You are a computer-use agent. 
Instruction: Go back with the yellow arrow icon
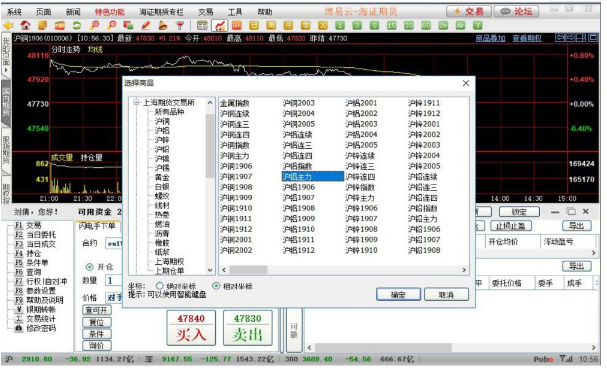point(8,26)
